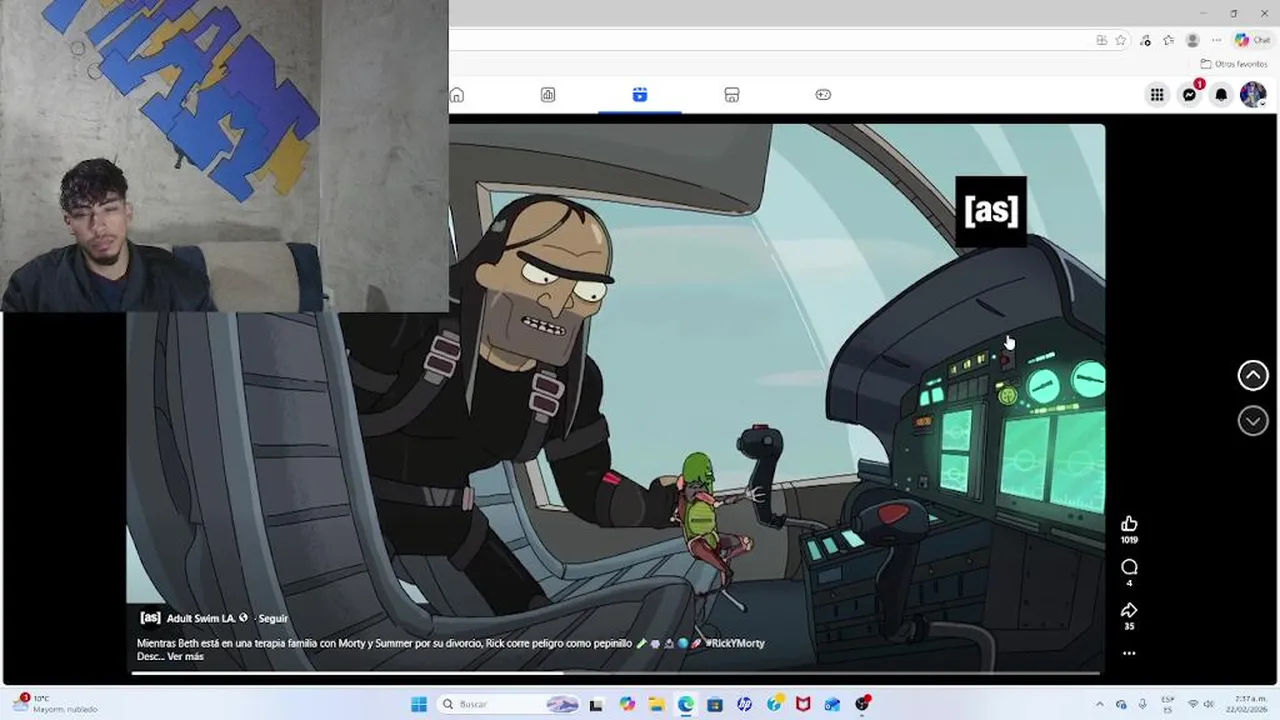Select the Reels video tab
Viewport: 1280px width, 720px height.
(x=640, y=95)
